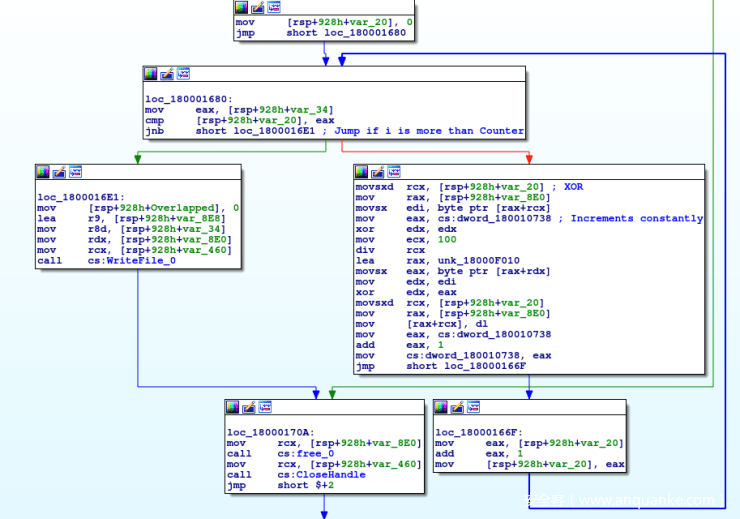Viewport: 740px width, 519px height.
Task: Click the pencil icon on the XOR block
Action: tap(378, 172)
